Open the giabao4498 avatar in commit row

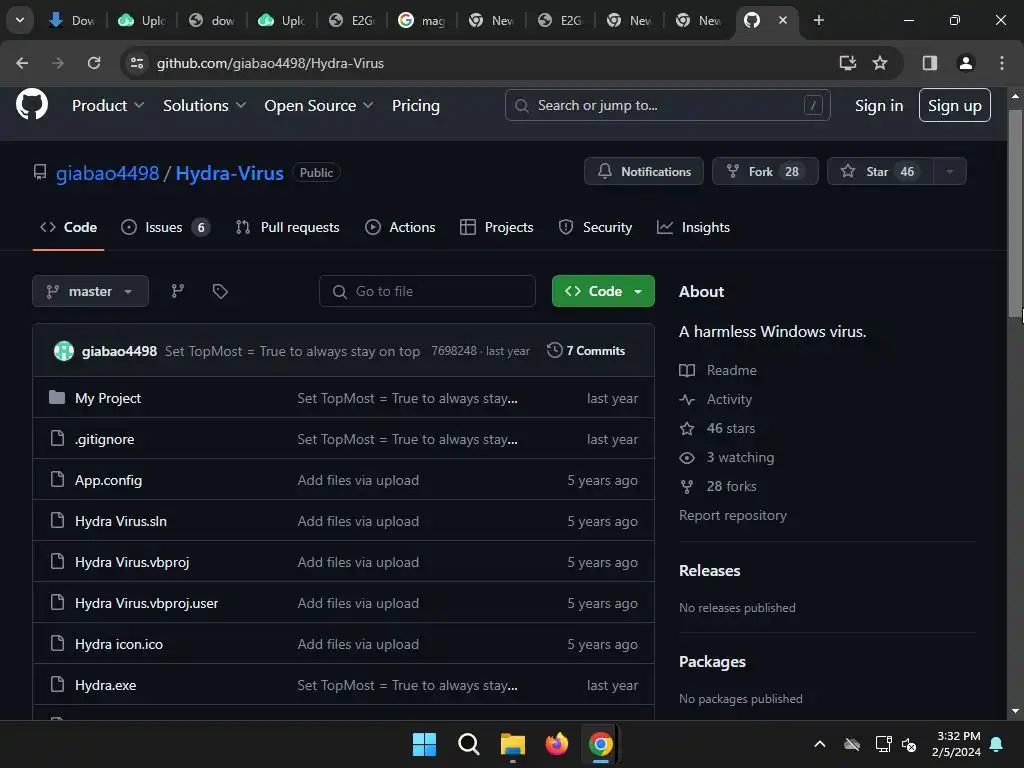point(63,351)
